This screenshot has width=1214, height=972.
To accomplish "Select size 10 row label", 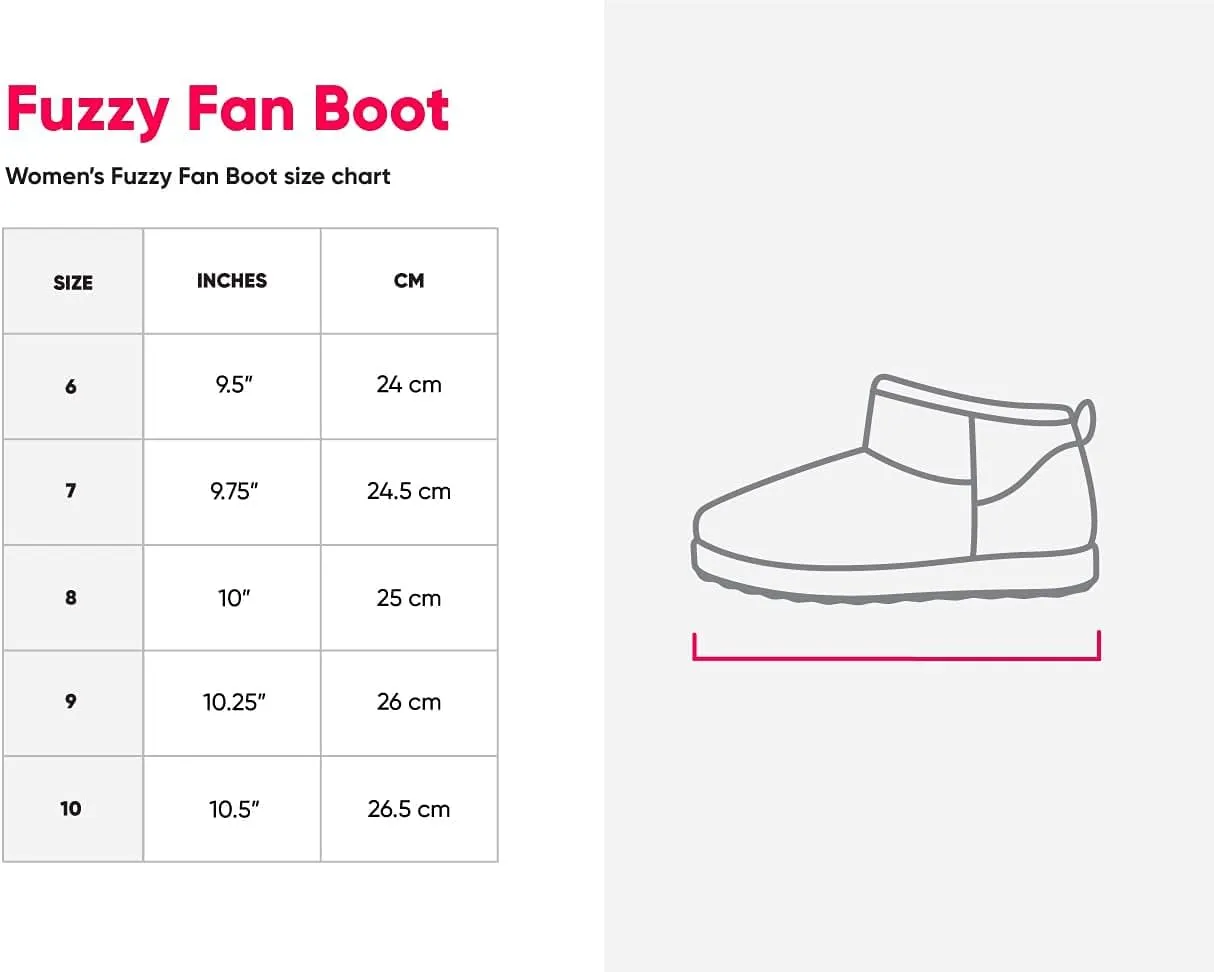I will (x=73, y=809).
